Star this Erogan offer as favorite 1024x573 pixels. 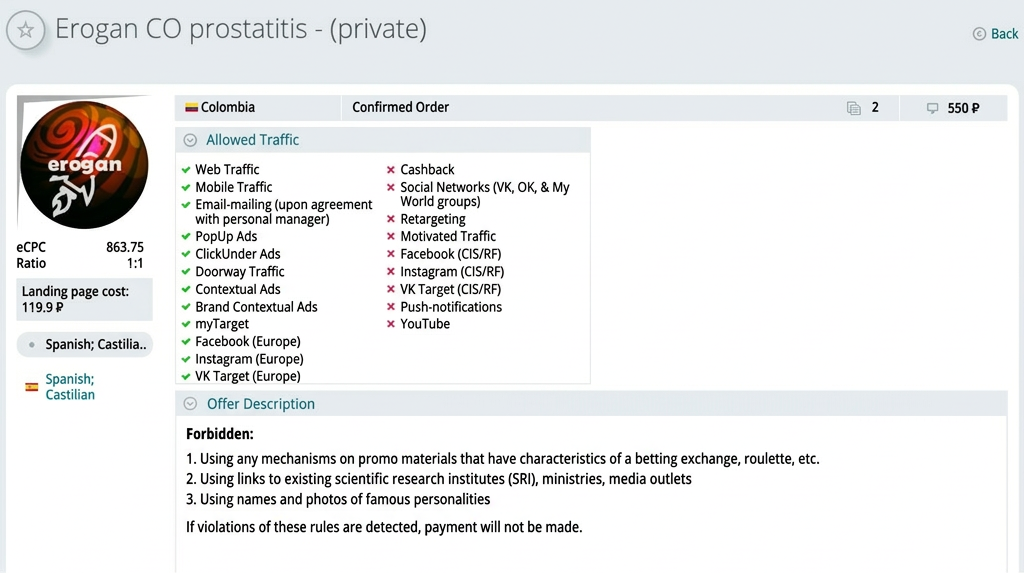tap(25, 29)
